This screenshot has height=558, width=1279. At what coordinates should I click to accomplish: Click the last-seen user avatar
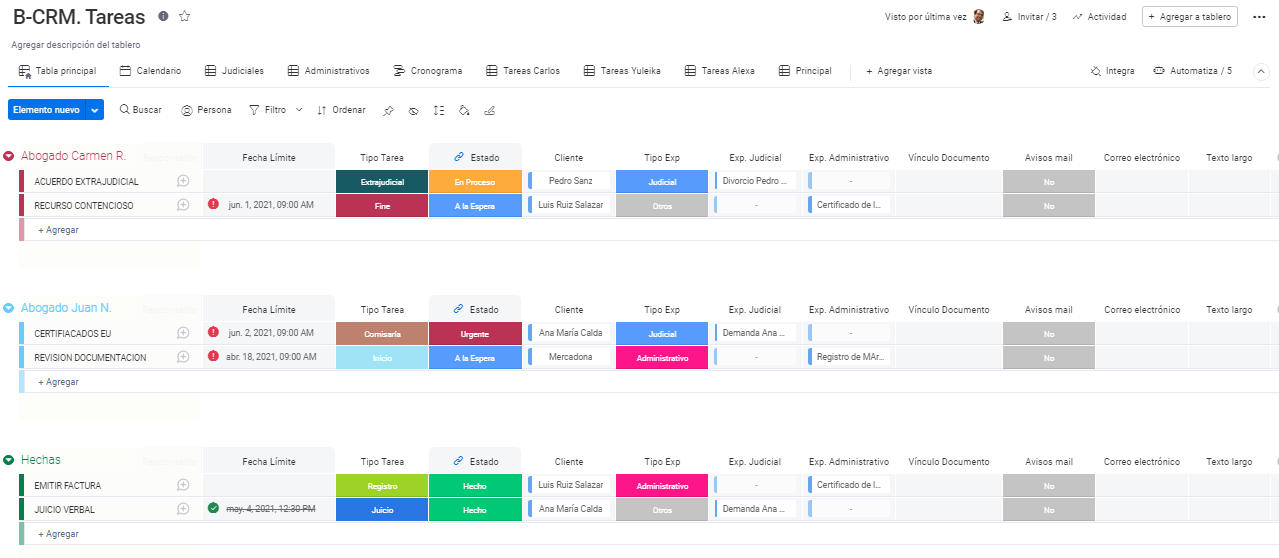(979, 17)
